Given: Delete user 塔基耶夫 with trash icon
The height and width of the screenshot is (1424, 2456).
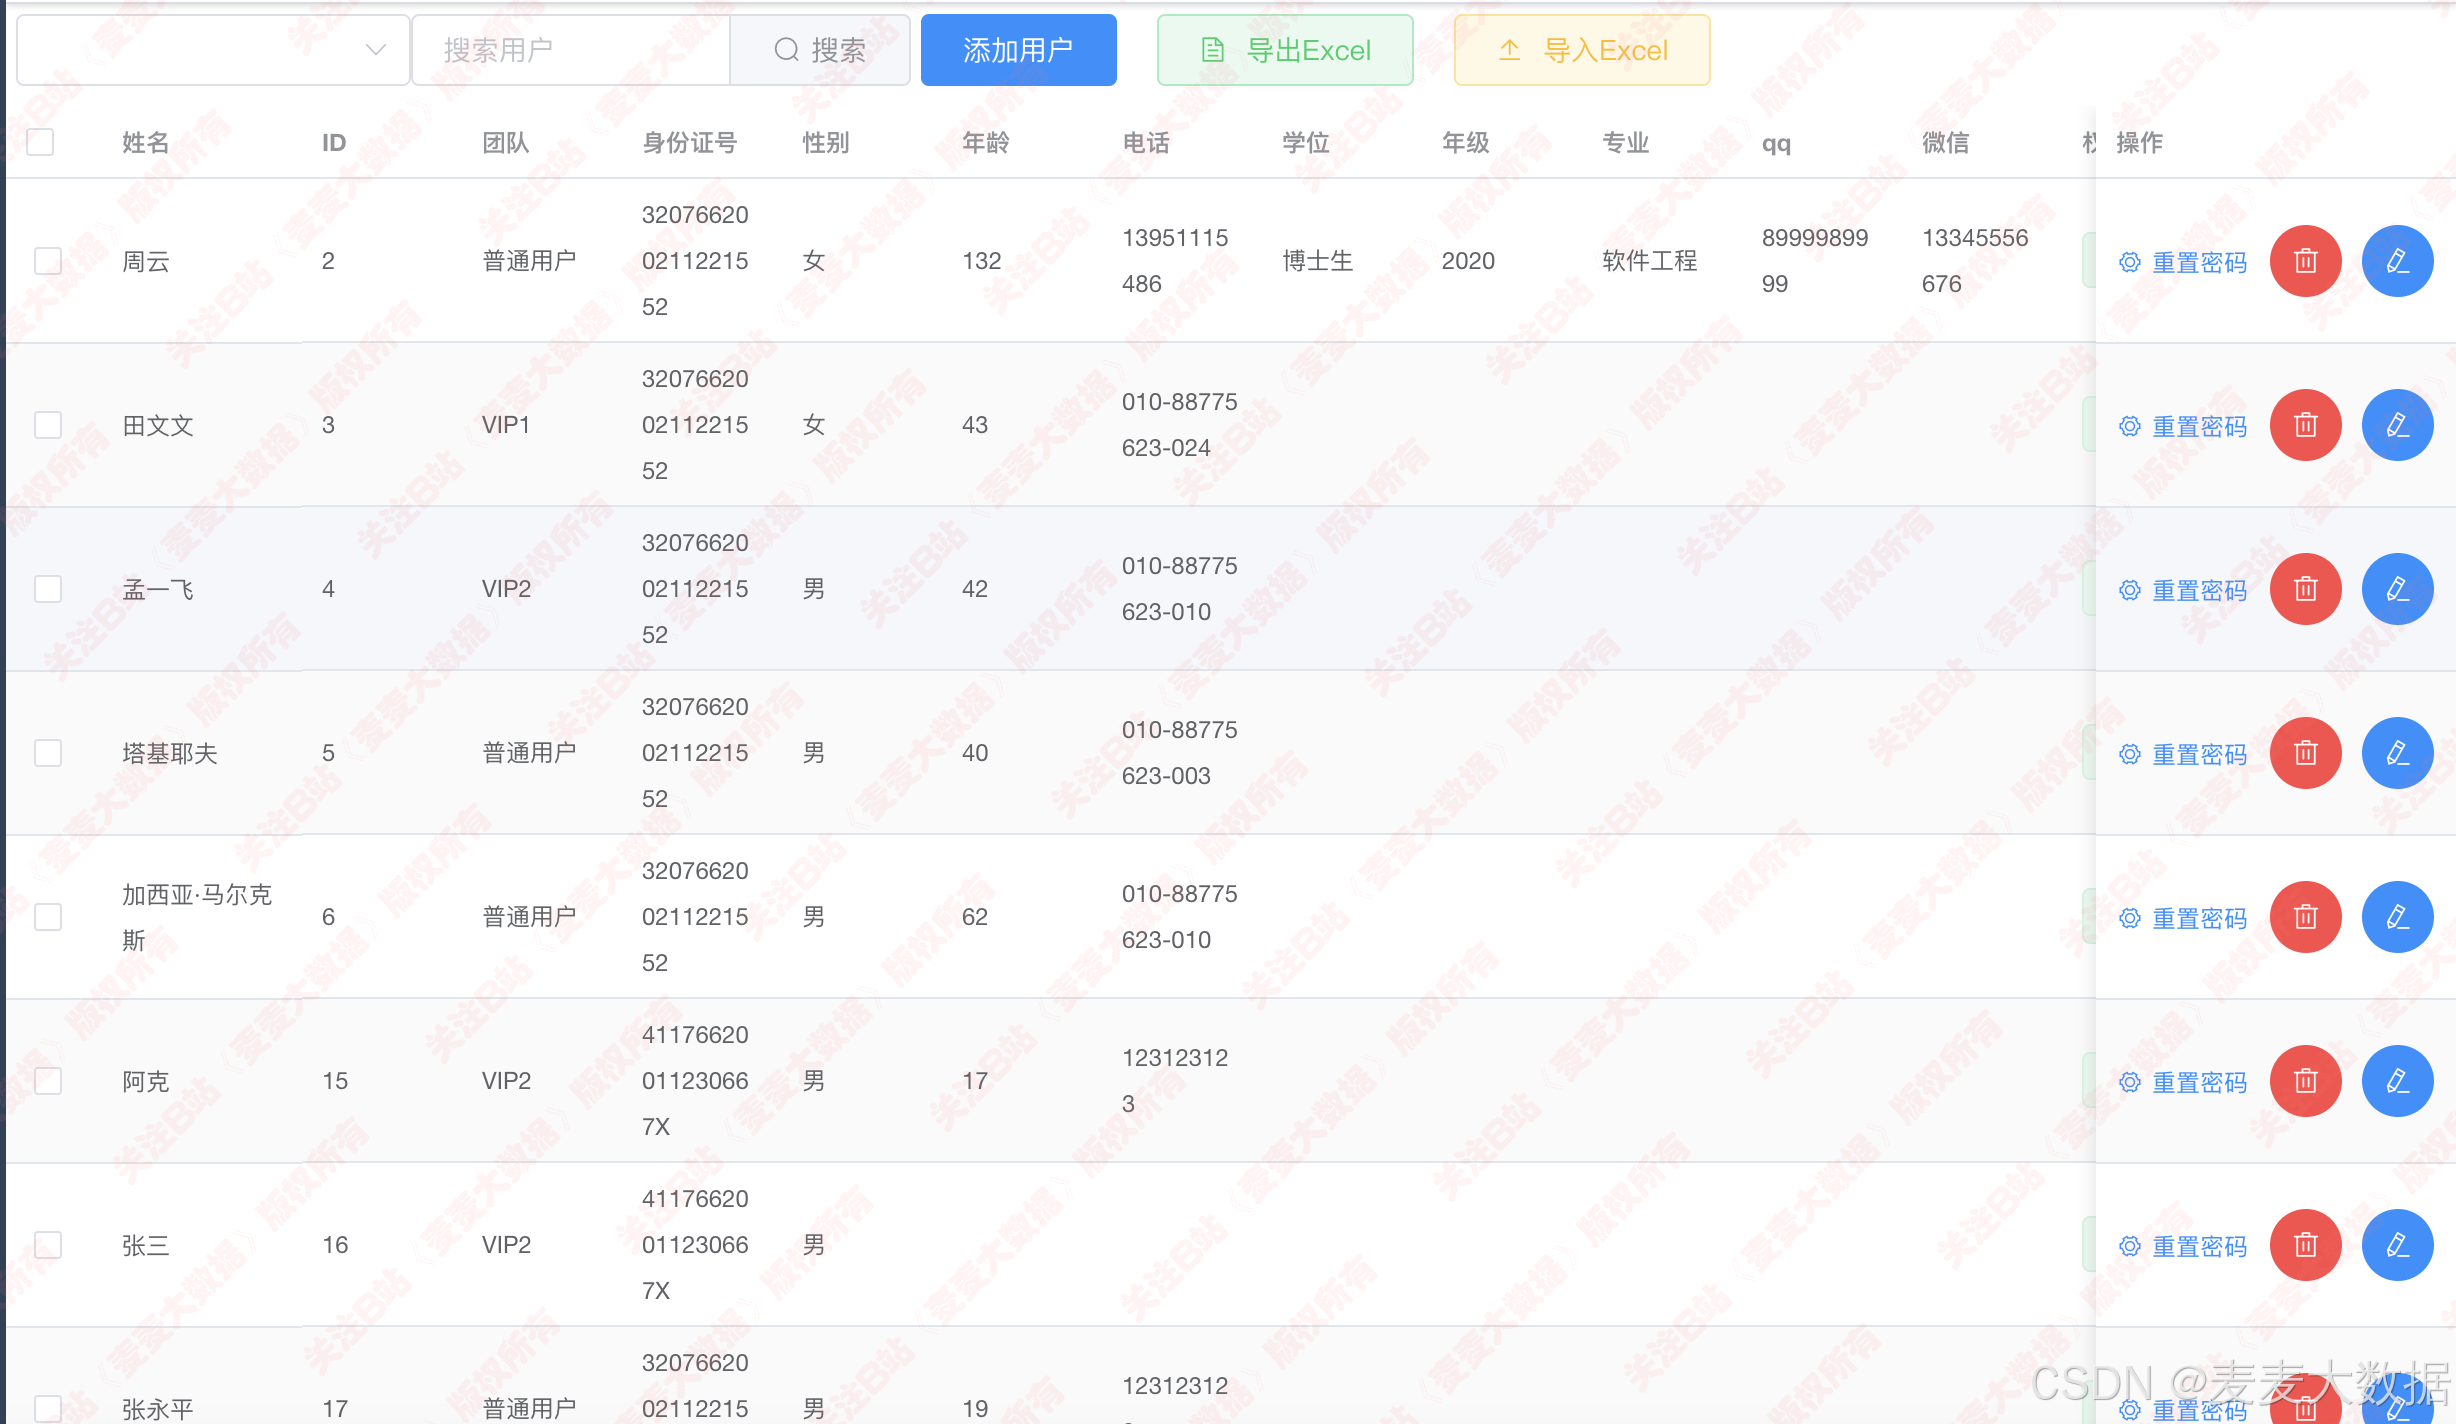Looking at the screenshot, I should tap(2305, 753).
